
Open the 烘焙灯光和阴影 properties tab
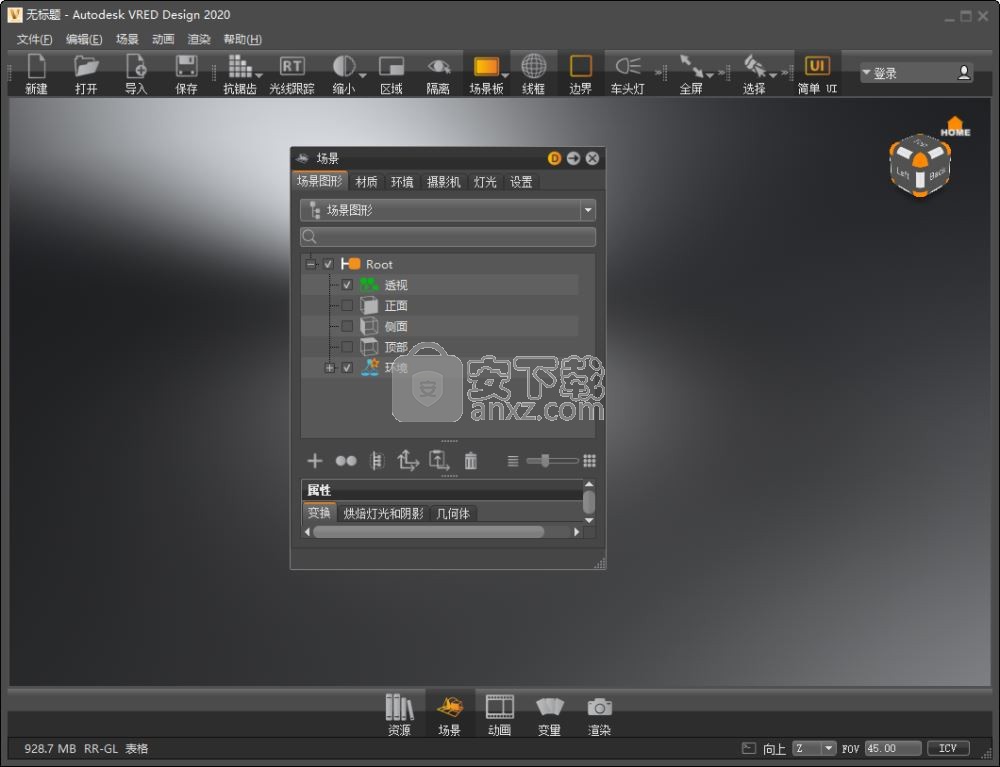[x=383, y=513]
